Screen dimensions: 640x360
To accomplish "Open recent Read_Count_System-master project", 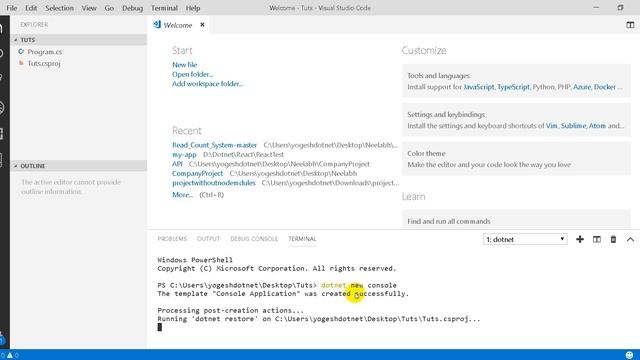I will pyautogui.click(x=215, y=145).
